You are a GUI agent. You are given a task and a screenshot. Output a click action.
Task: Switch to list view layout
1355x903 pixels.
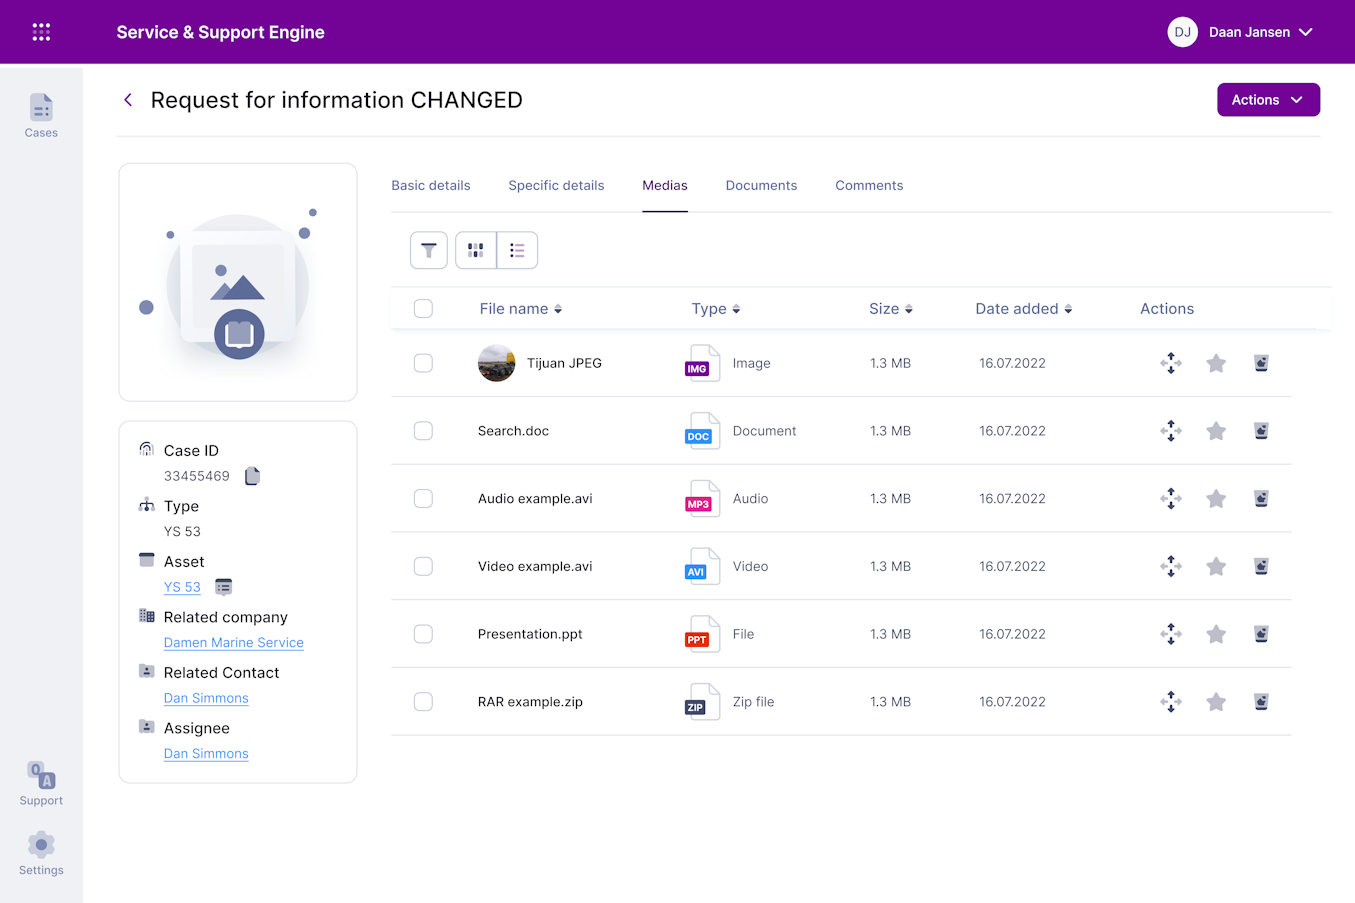[x=517, y=250]
